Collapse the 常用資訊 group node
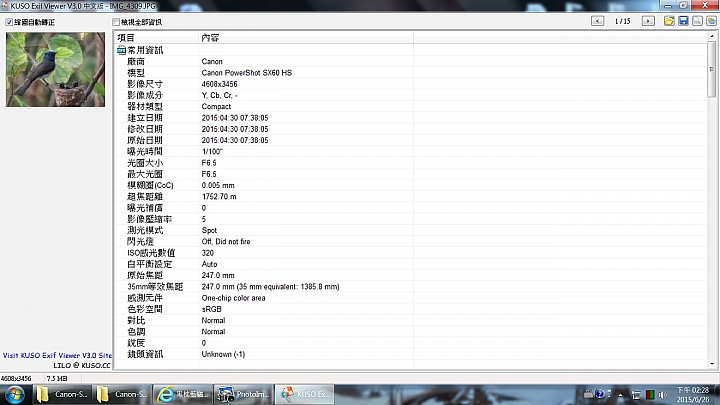Image resolution: width=720 pixels, height=405 pixels. pyautogui.click(x=121, y=50)
